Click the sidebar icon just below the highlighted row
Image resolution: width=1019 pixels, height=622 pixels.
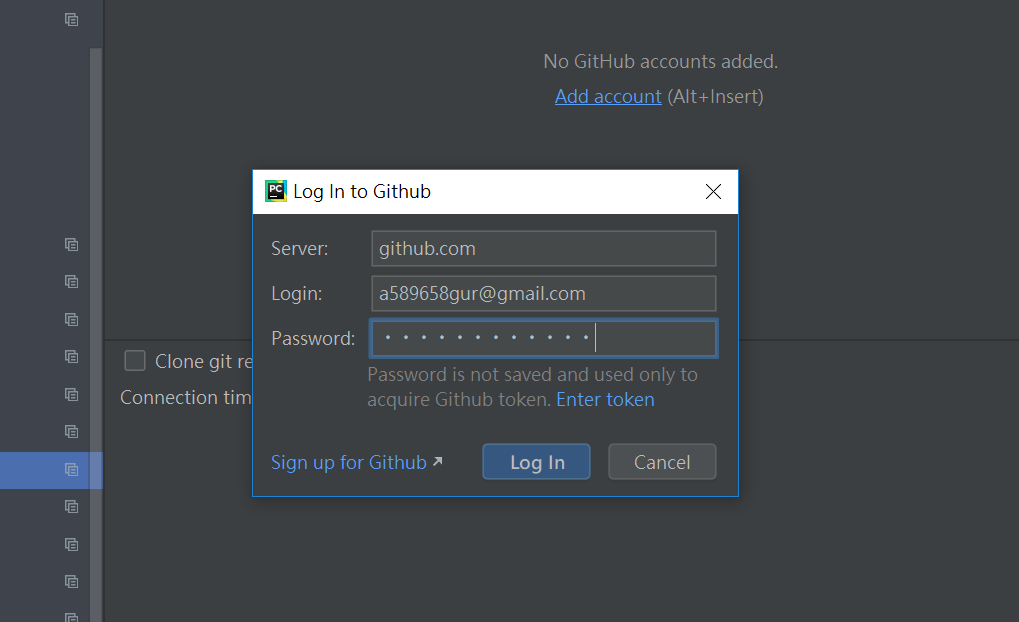tap(71, 507)
